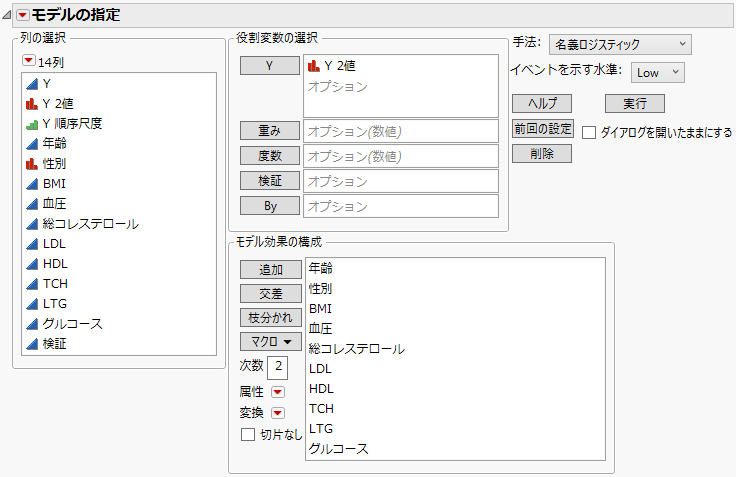Expand the マクロ dropdown button
736x477 pixels.
pos(271,341)
